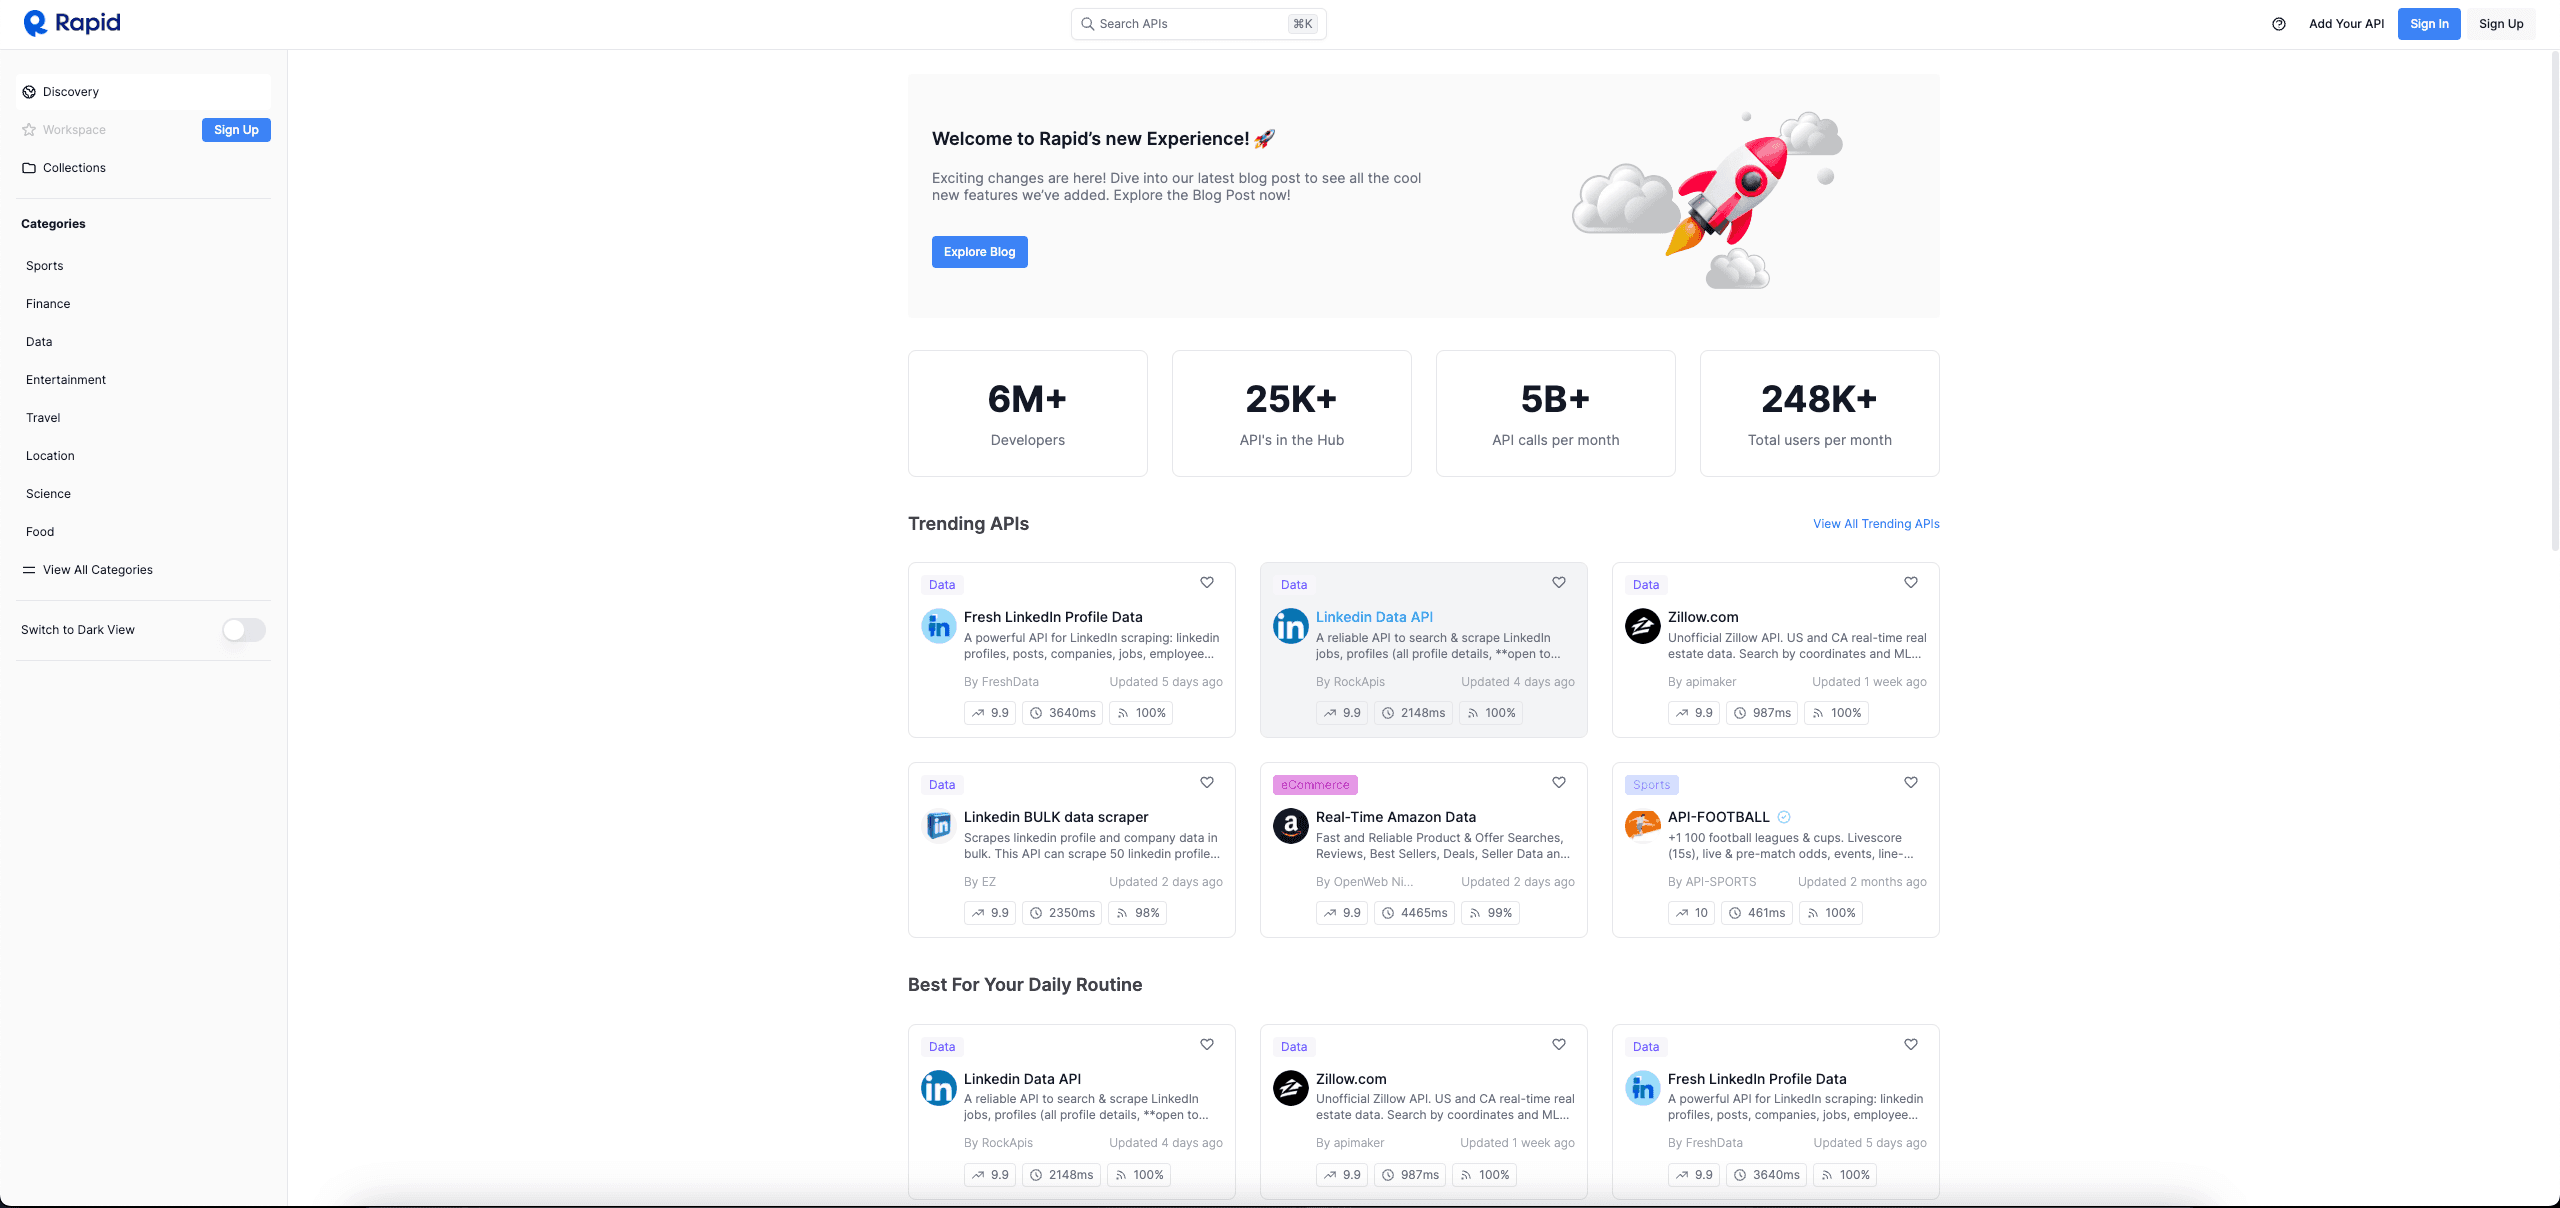Favorite Zillow.com in Daily Routine section
The image size is (2560, 1208).
pyautogui.click(x=1559, y=1045)
